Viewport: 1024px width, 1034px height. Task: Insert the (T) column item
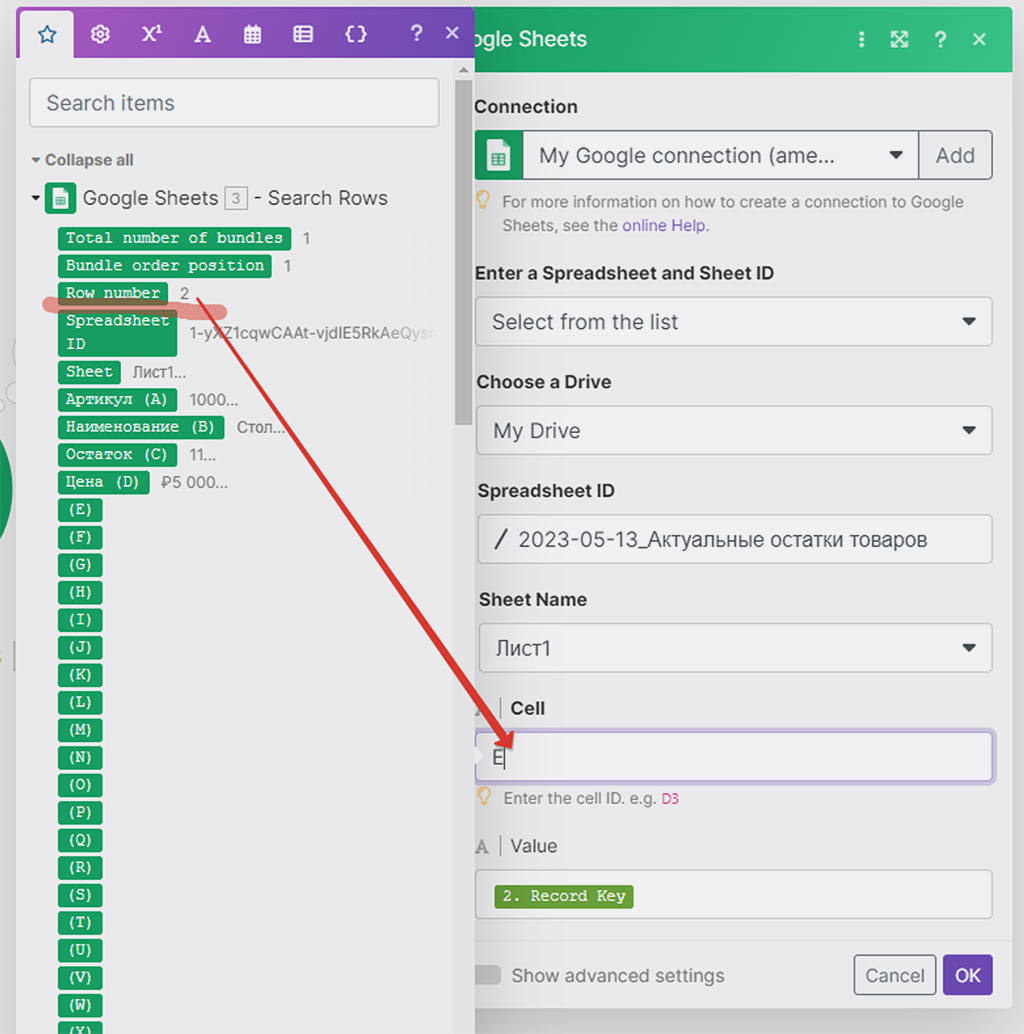click(80, 923)
